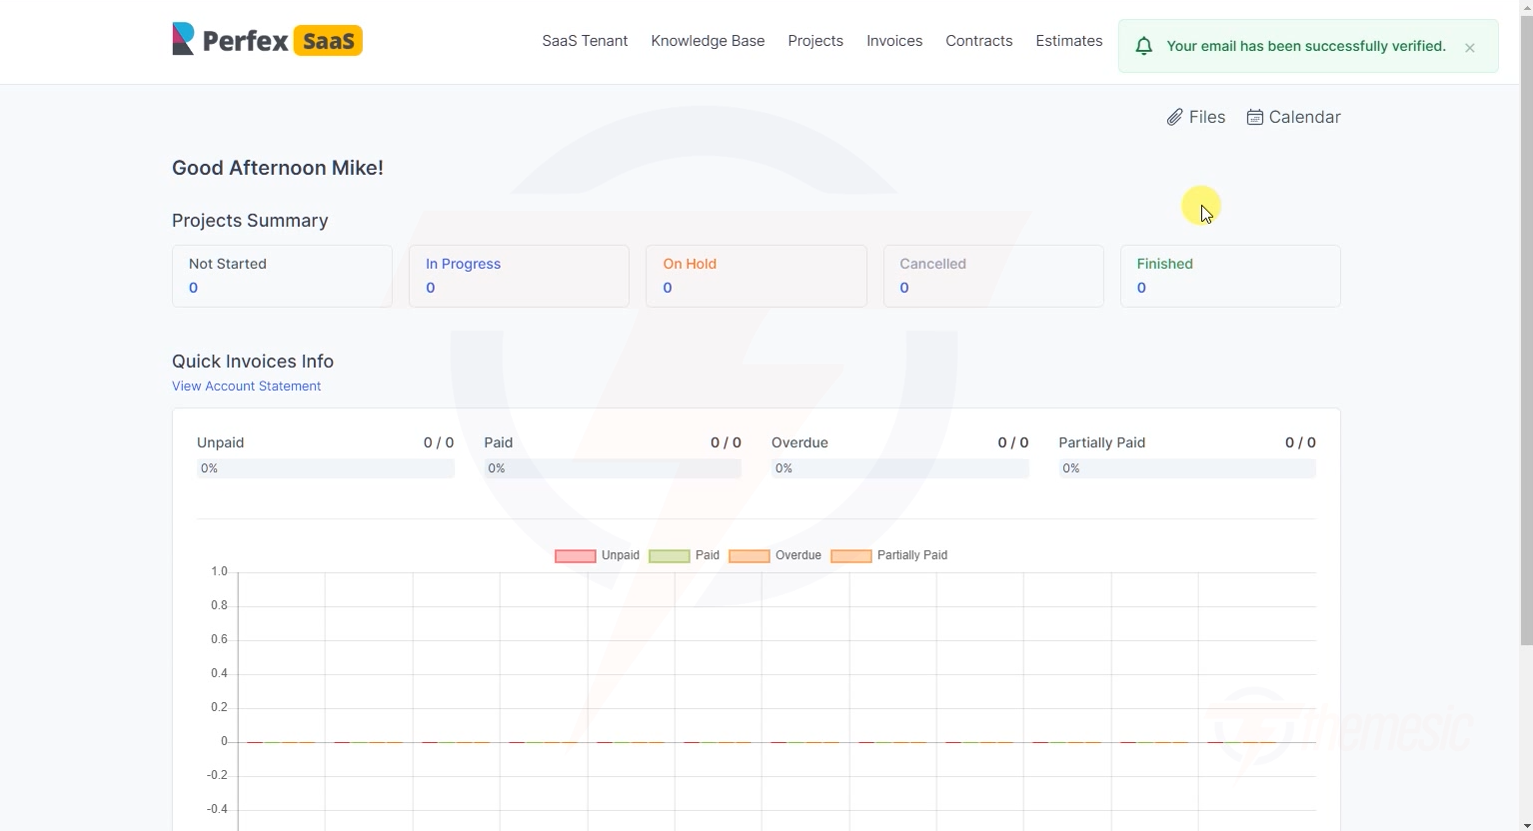Screen dimensions: 1533x831
Task: Click the Paid legend color swatch
Action: [x=668, y=555]
